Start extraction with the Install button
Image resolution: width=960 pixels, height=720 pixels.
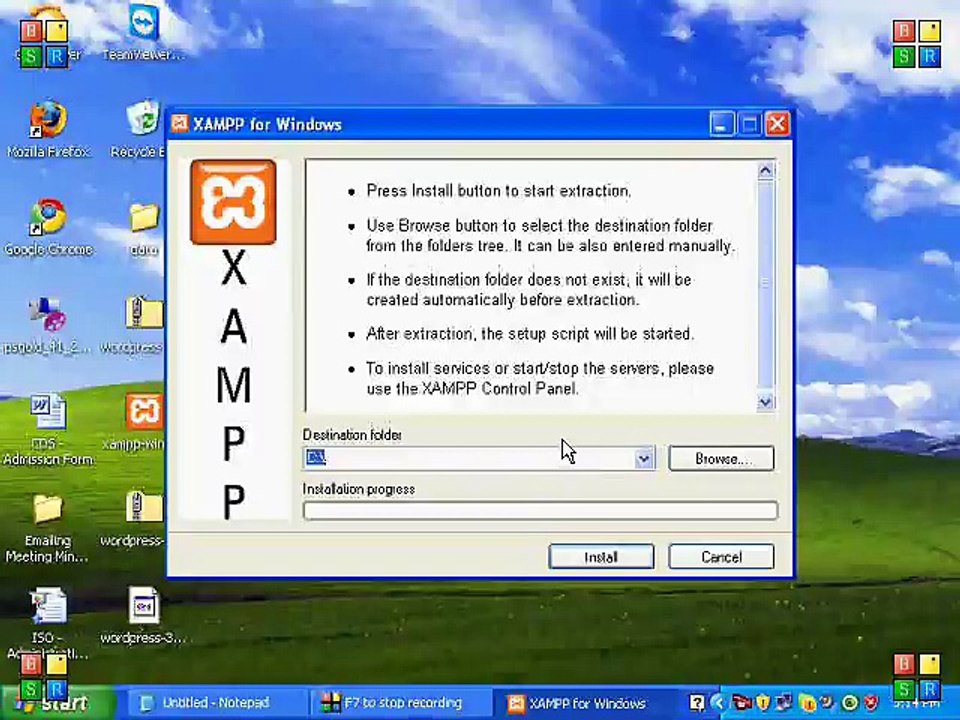[601, 557]
